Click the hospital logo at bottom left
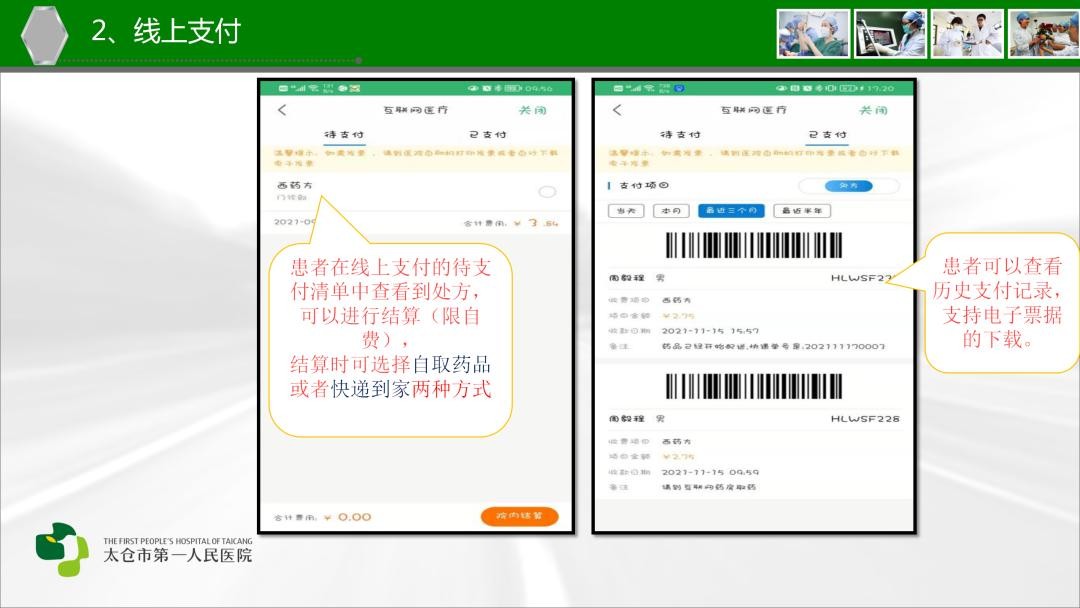Viewport: 1080px width, 608px height. (x=62, y=549)
